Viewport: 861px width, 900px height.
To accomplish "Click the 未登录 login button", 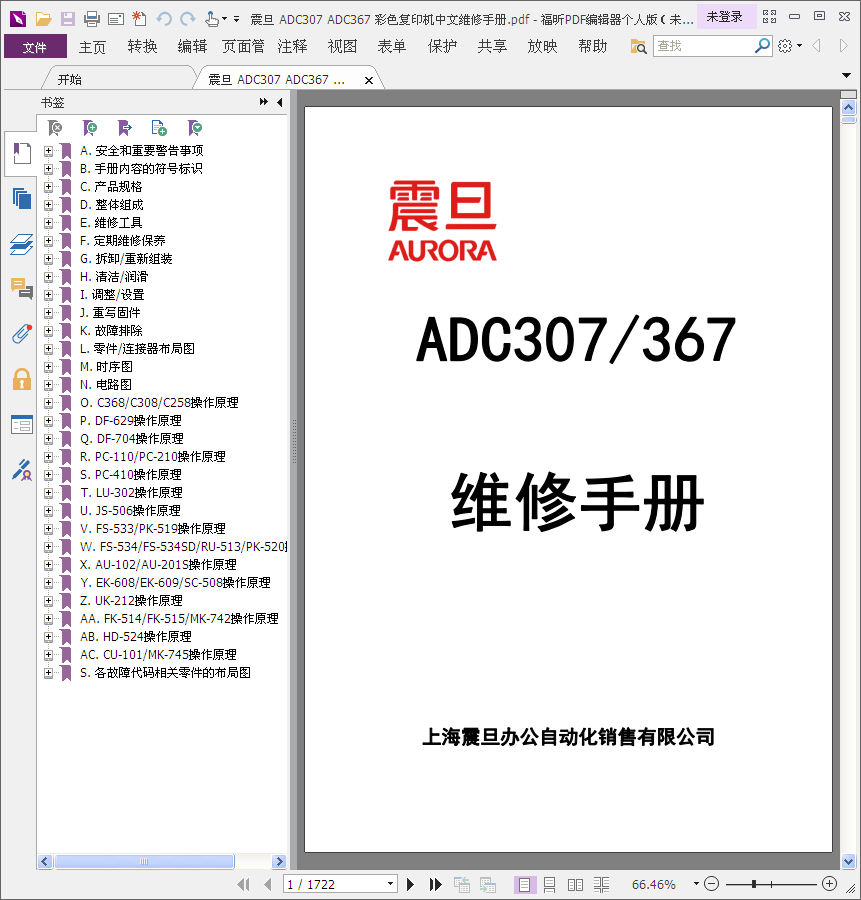I will 725,17.
